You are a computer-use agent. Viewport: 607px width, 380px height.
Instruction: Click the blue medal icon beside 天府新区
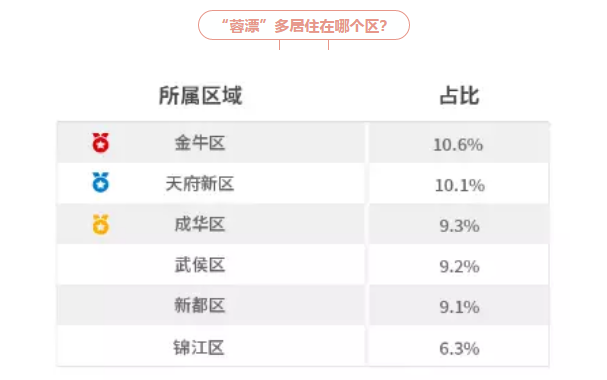pyautogui.click(x=101, y=182)
